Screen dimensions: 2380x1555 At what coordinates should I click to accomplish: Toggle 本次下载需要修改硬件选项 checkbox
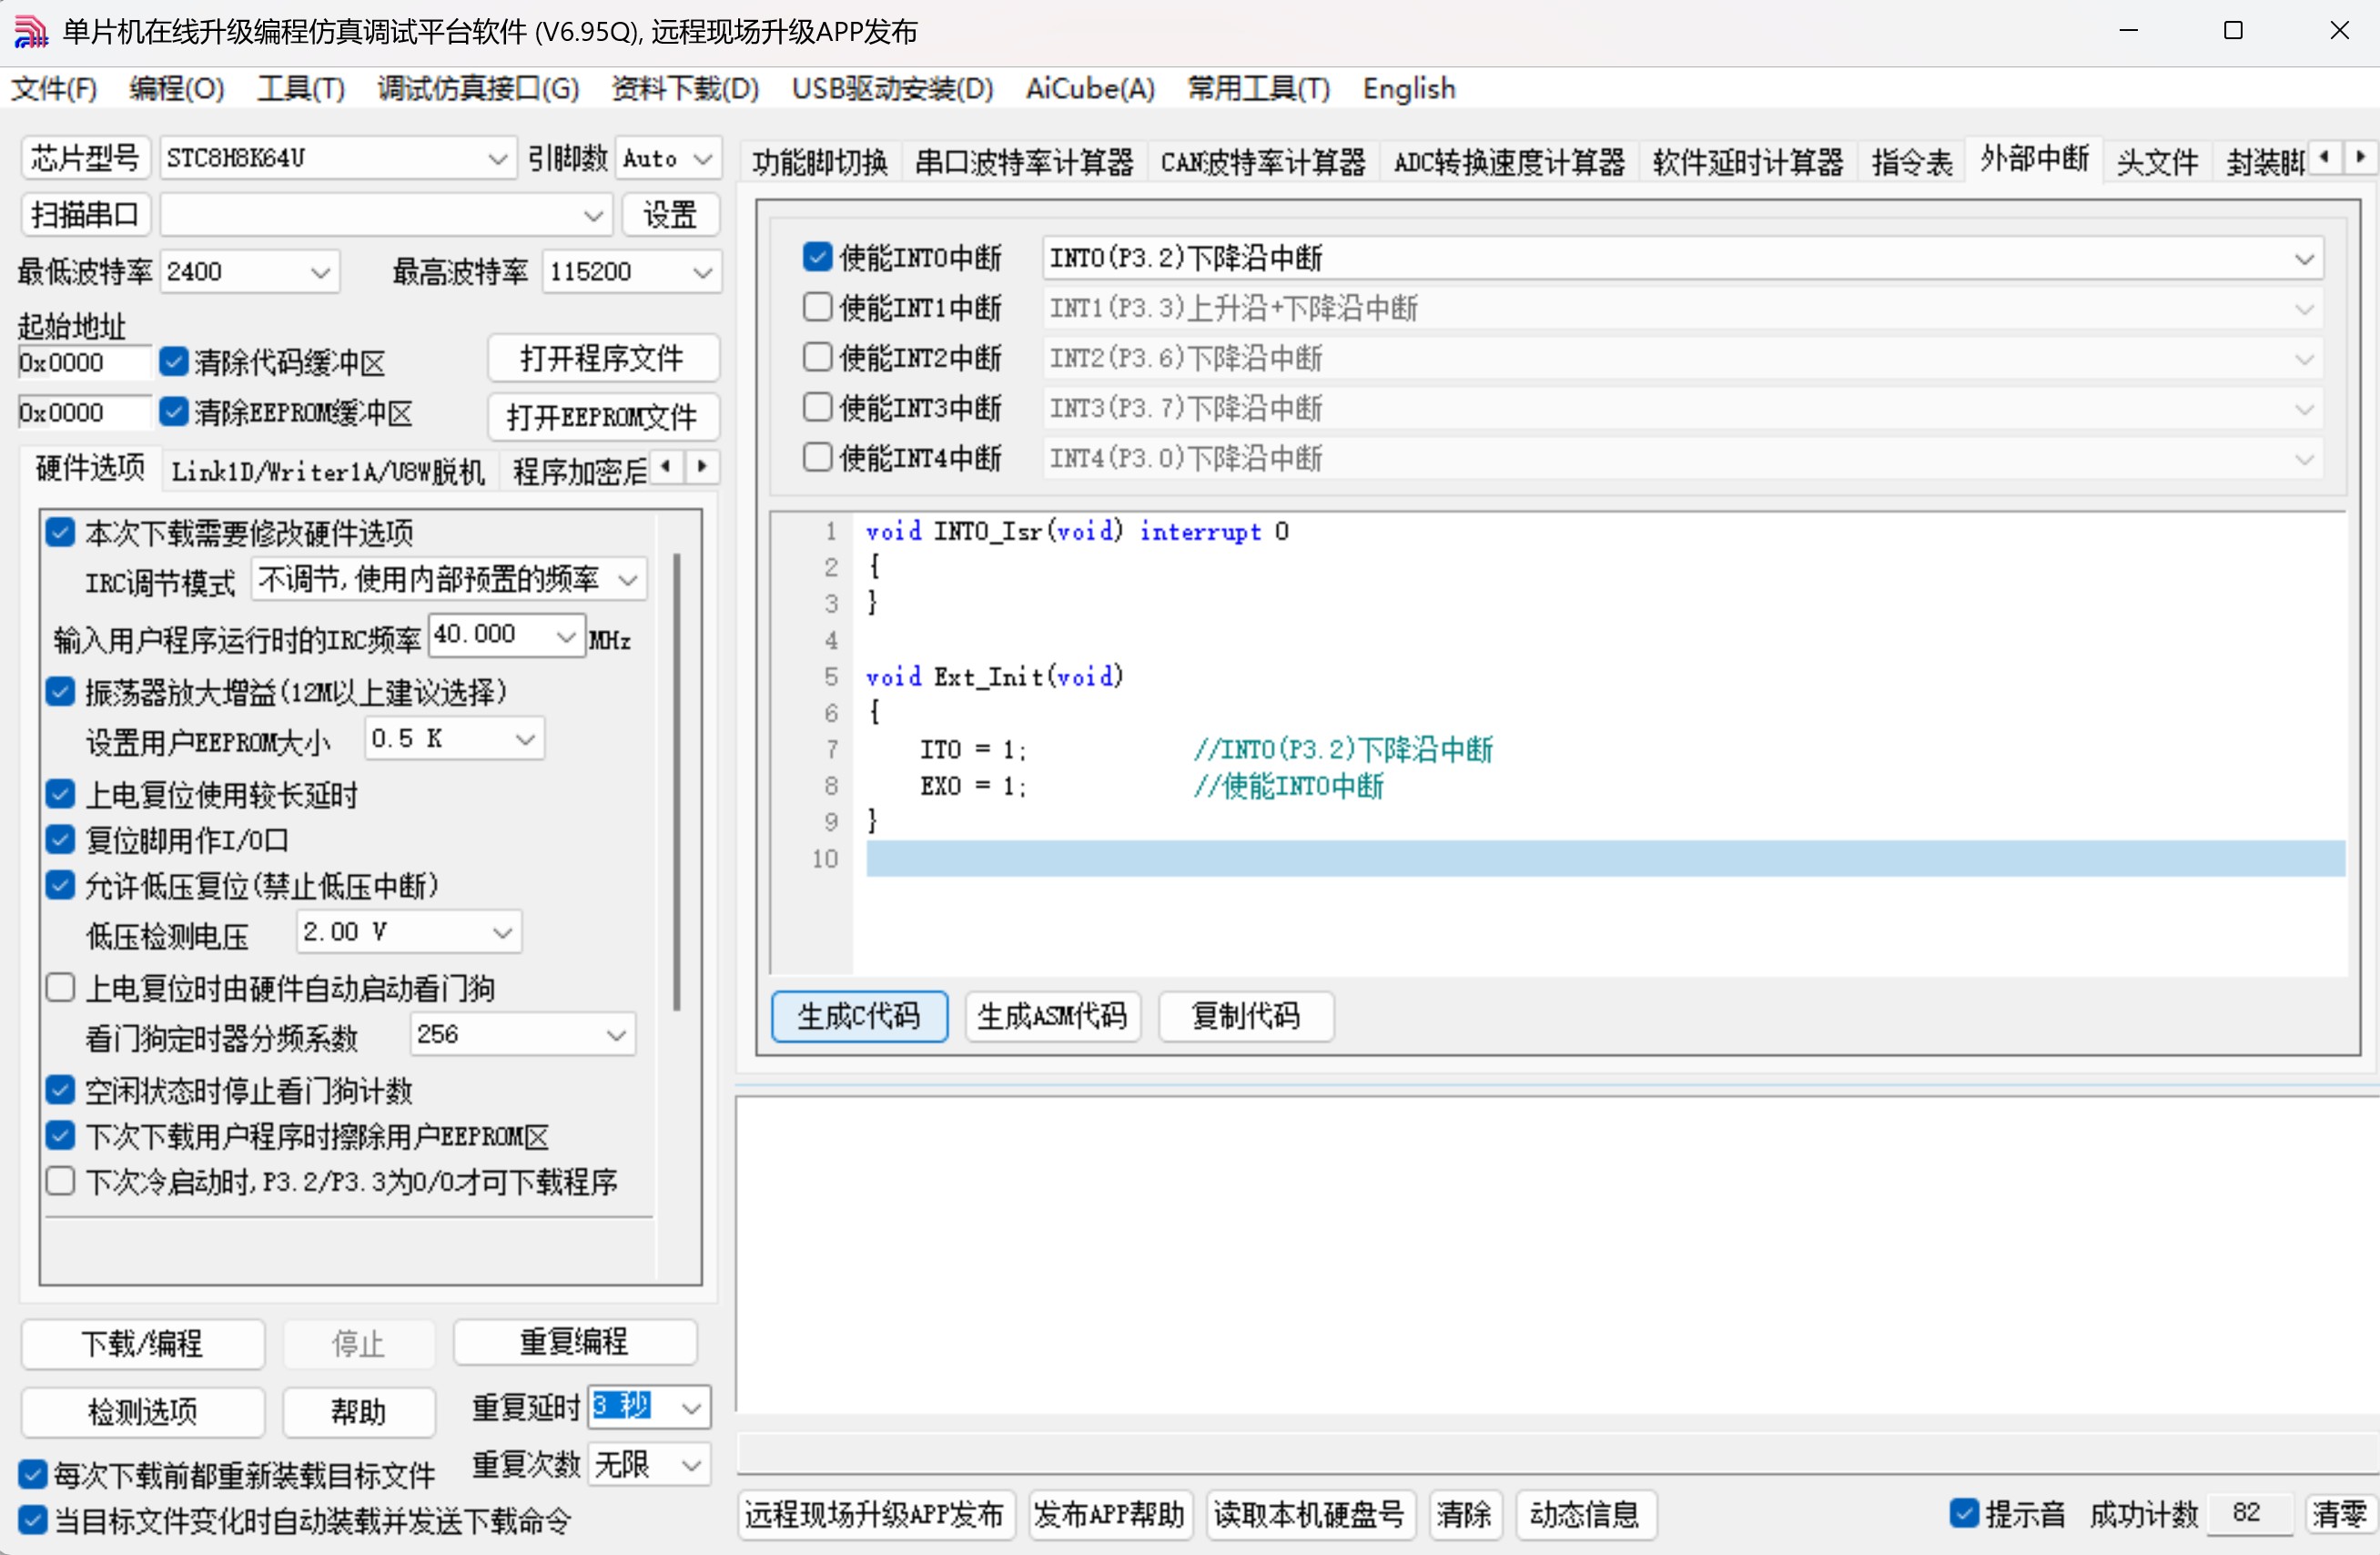pyautogui.click(x=60, y=532)
